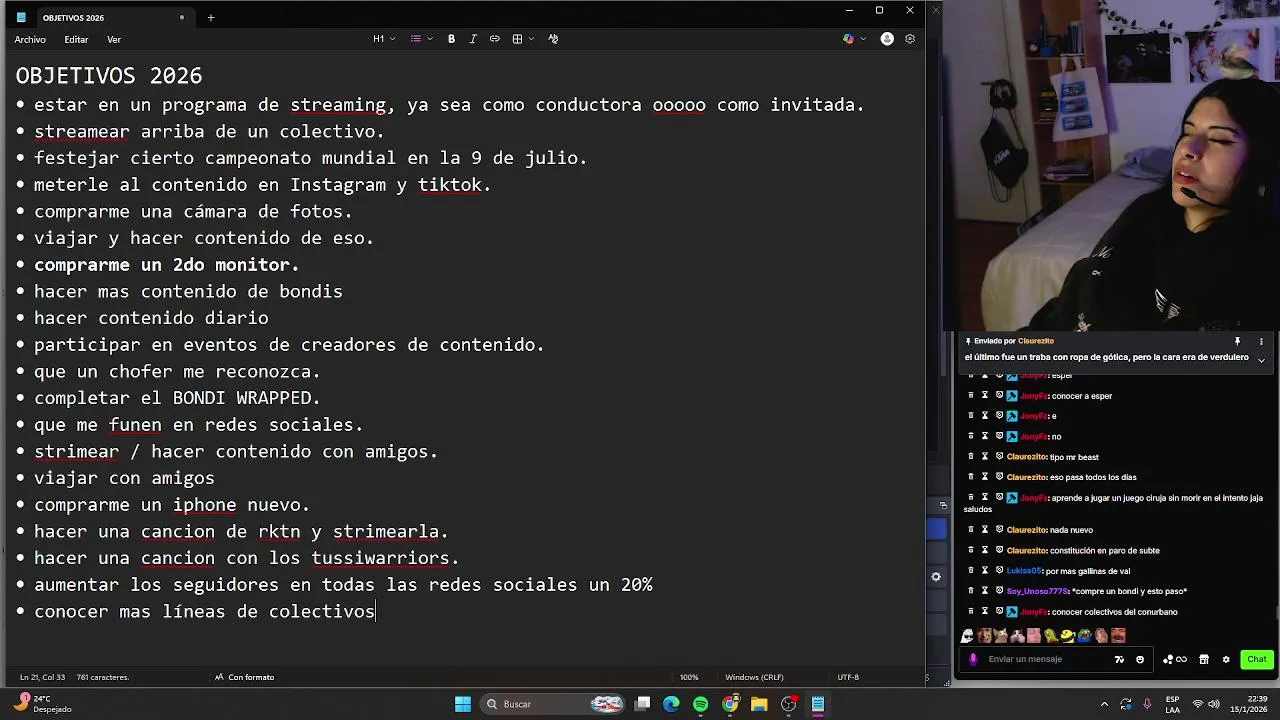Open Notepad settings gear
The height and width of the screenshot is (720, 1280).
[910, 39]
